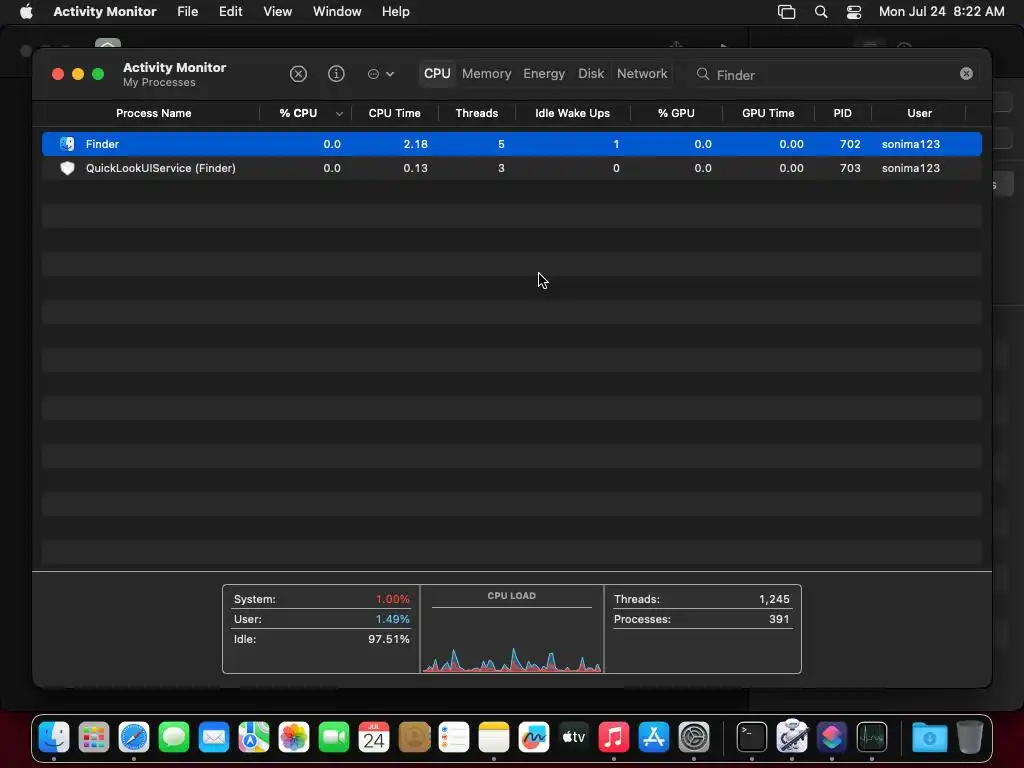This screenshot has height=768, width=1024.
Task: Click the User percentage 1.49% value
Action: tap(392, 619)
